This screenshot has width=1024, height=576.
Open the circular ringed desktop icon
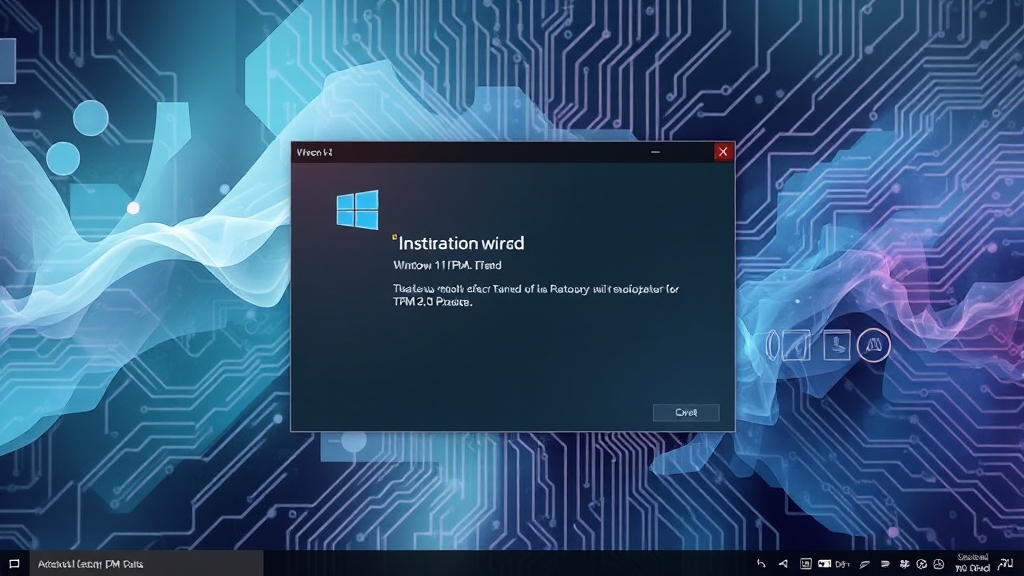(x=873, y=345)
